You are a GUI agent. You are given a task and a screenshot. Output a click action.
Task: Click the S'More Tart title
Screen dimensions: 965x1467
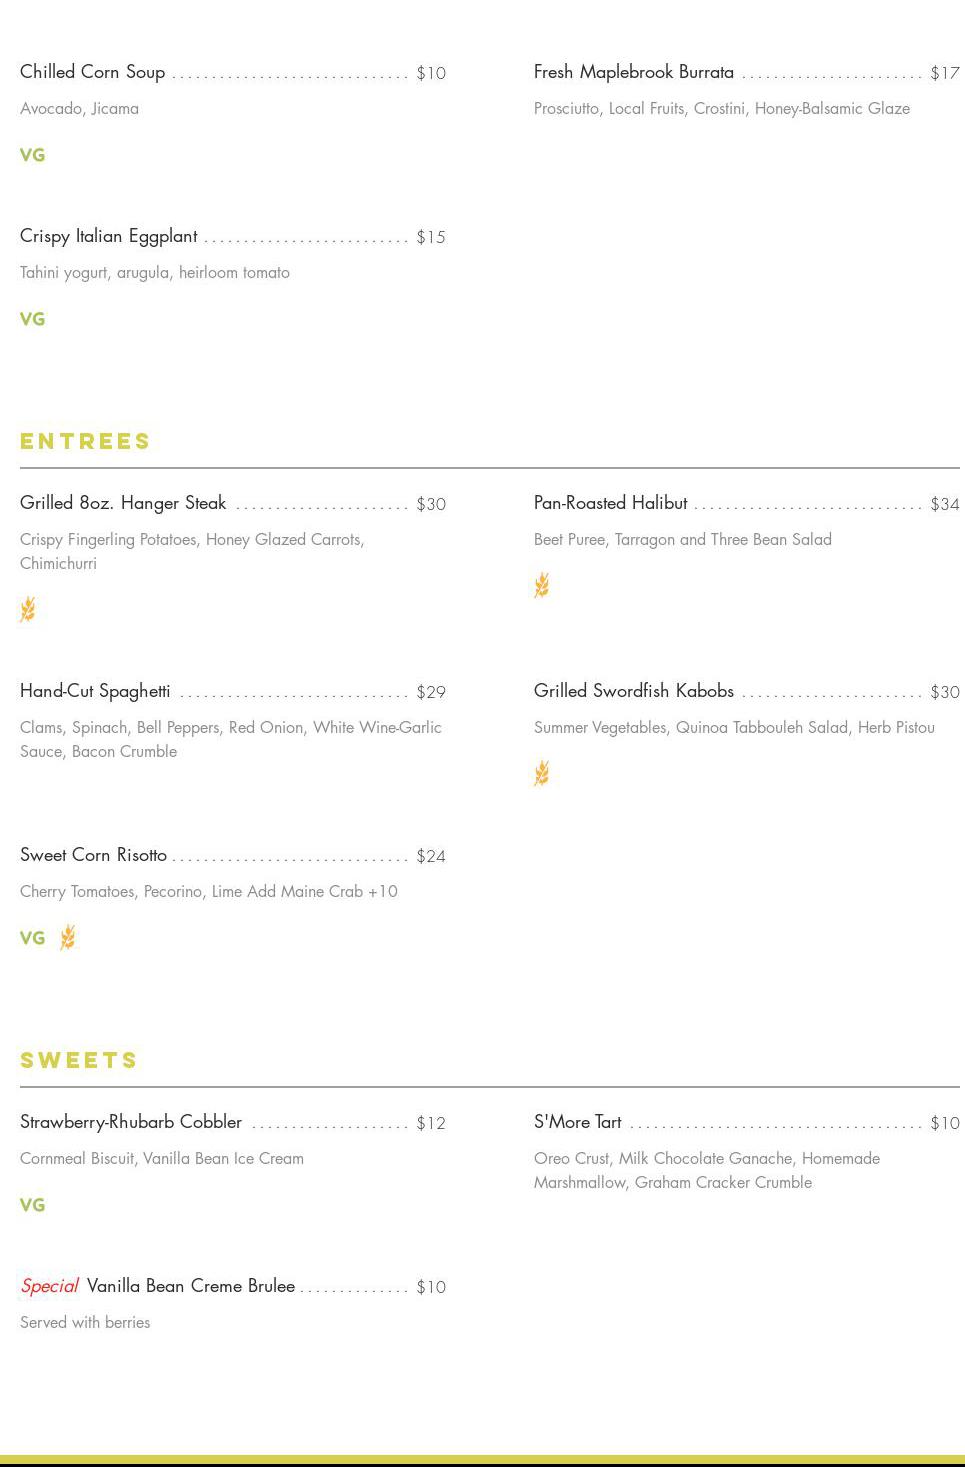click(x=578, y=1122)
